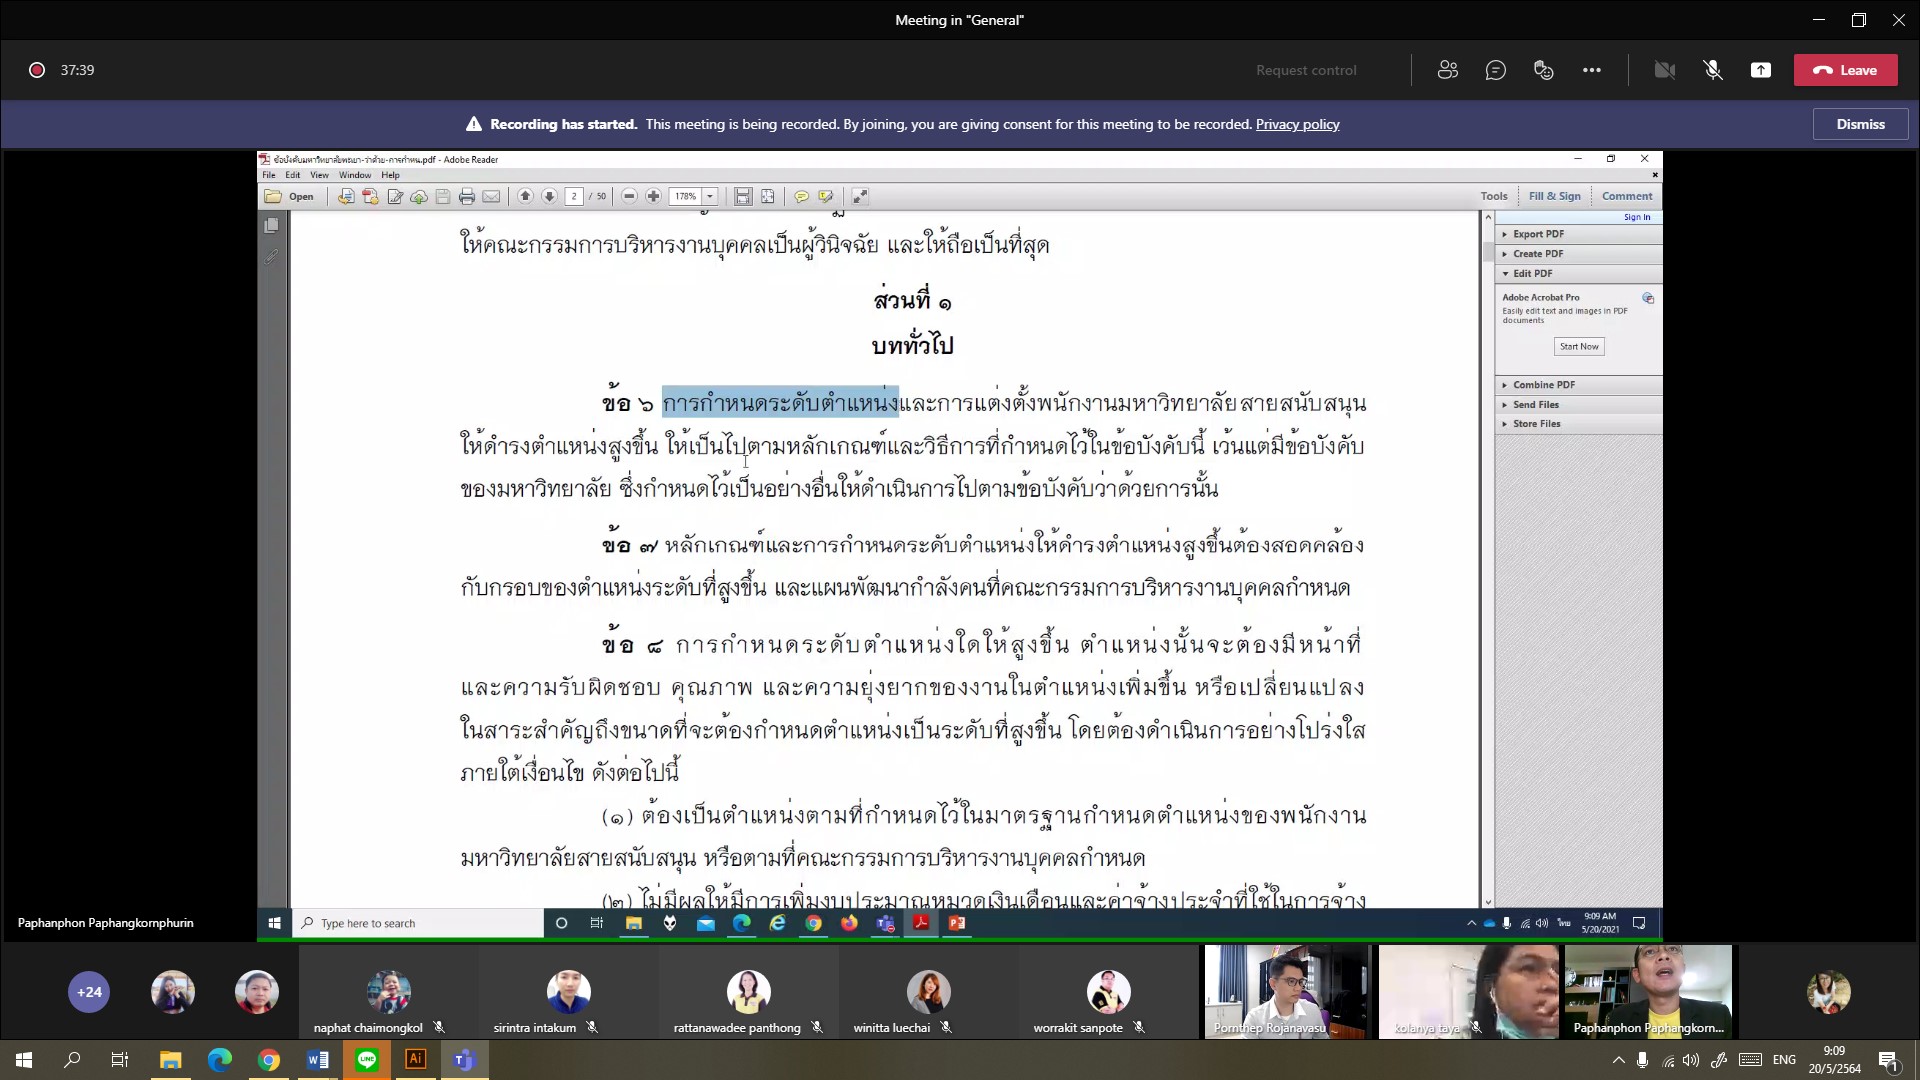Open the Teams meeting chat
The width and height of the screenshot is (1920, 1080).
click(x=1495, y=70)
